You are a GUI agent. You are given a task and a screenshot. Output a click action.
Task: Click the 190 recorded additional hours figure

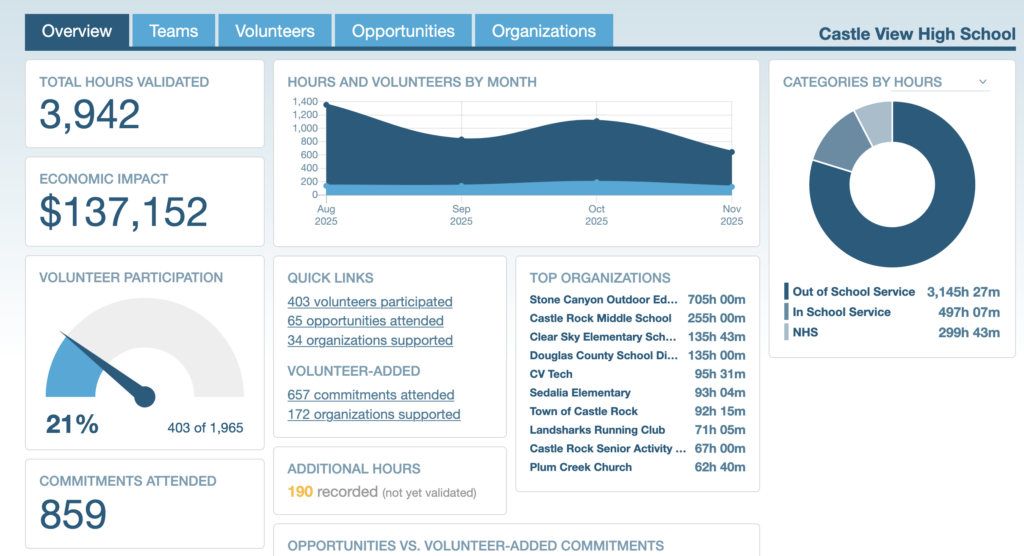pos(300,492)
